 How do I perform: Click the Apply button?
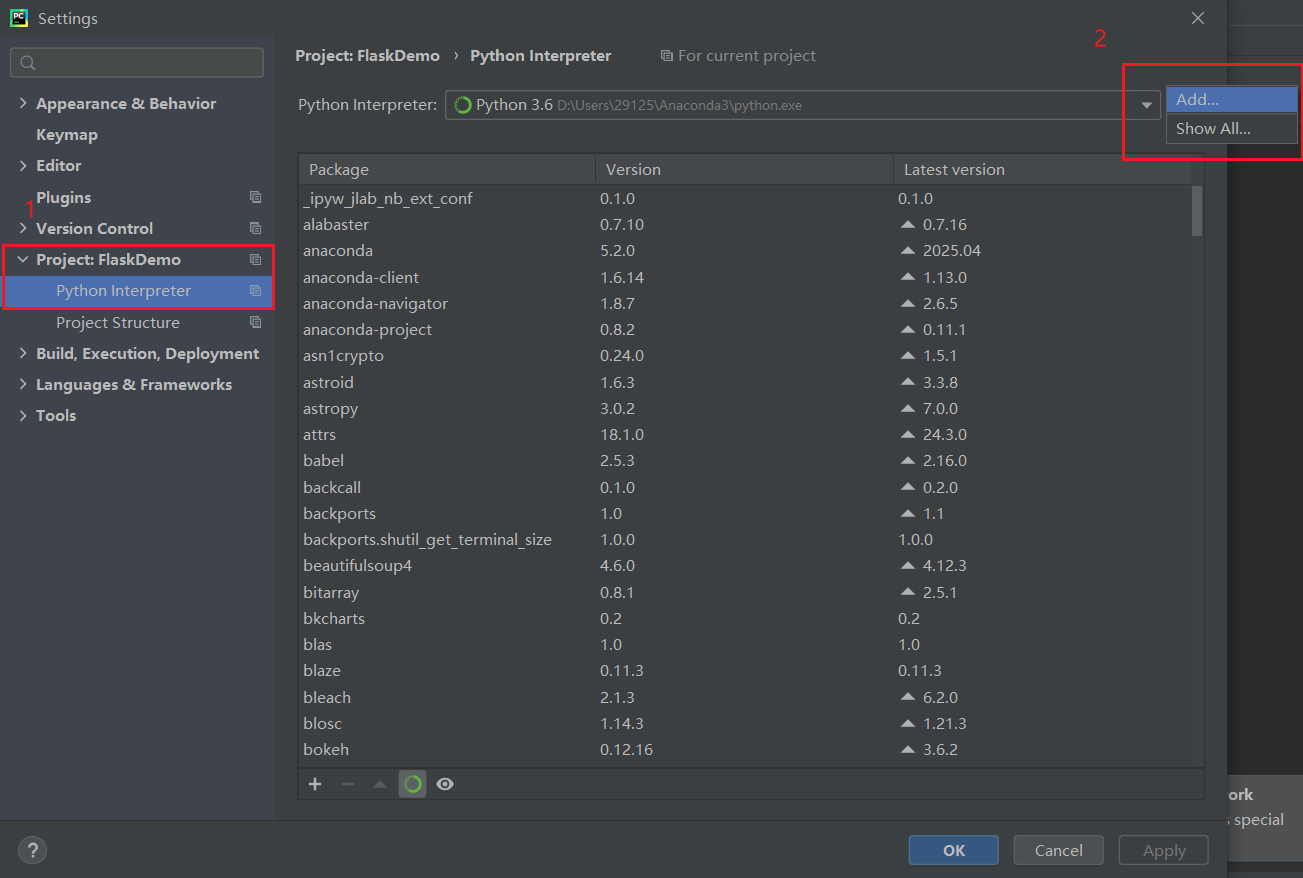pyautogui.click(x=1164, y=850)
